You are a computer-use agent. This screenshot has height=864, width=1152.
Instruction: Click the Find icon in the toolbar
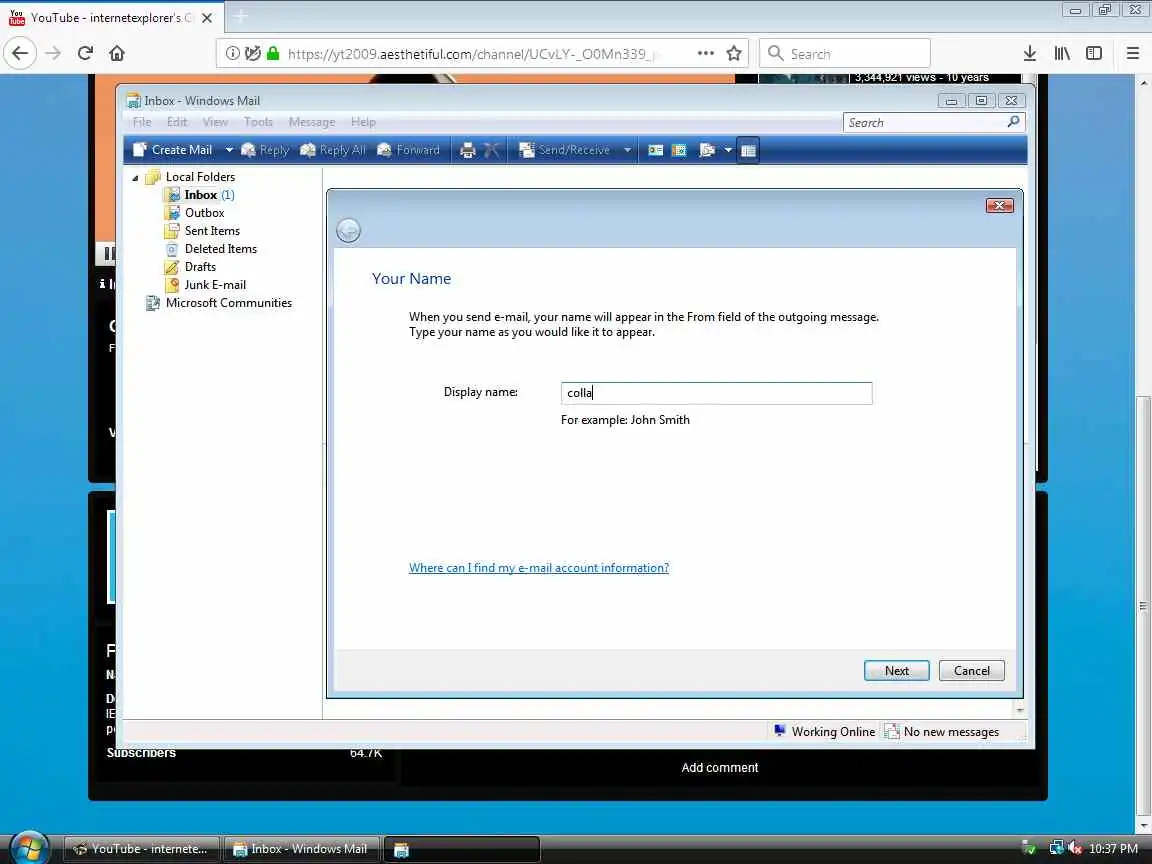(x=707, y=151)
